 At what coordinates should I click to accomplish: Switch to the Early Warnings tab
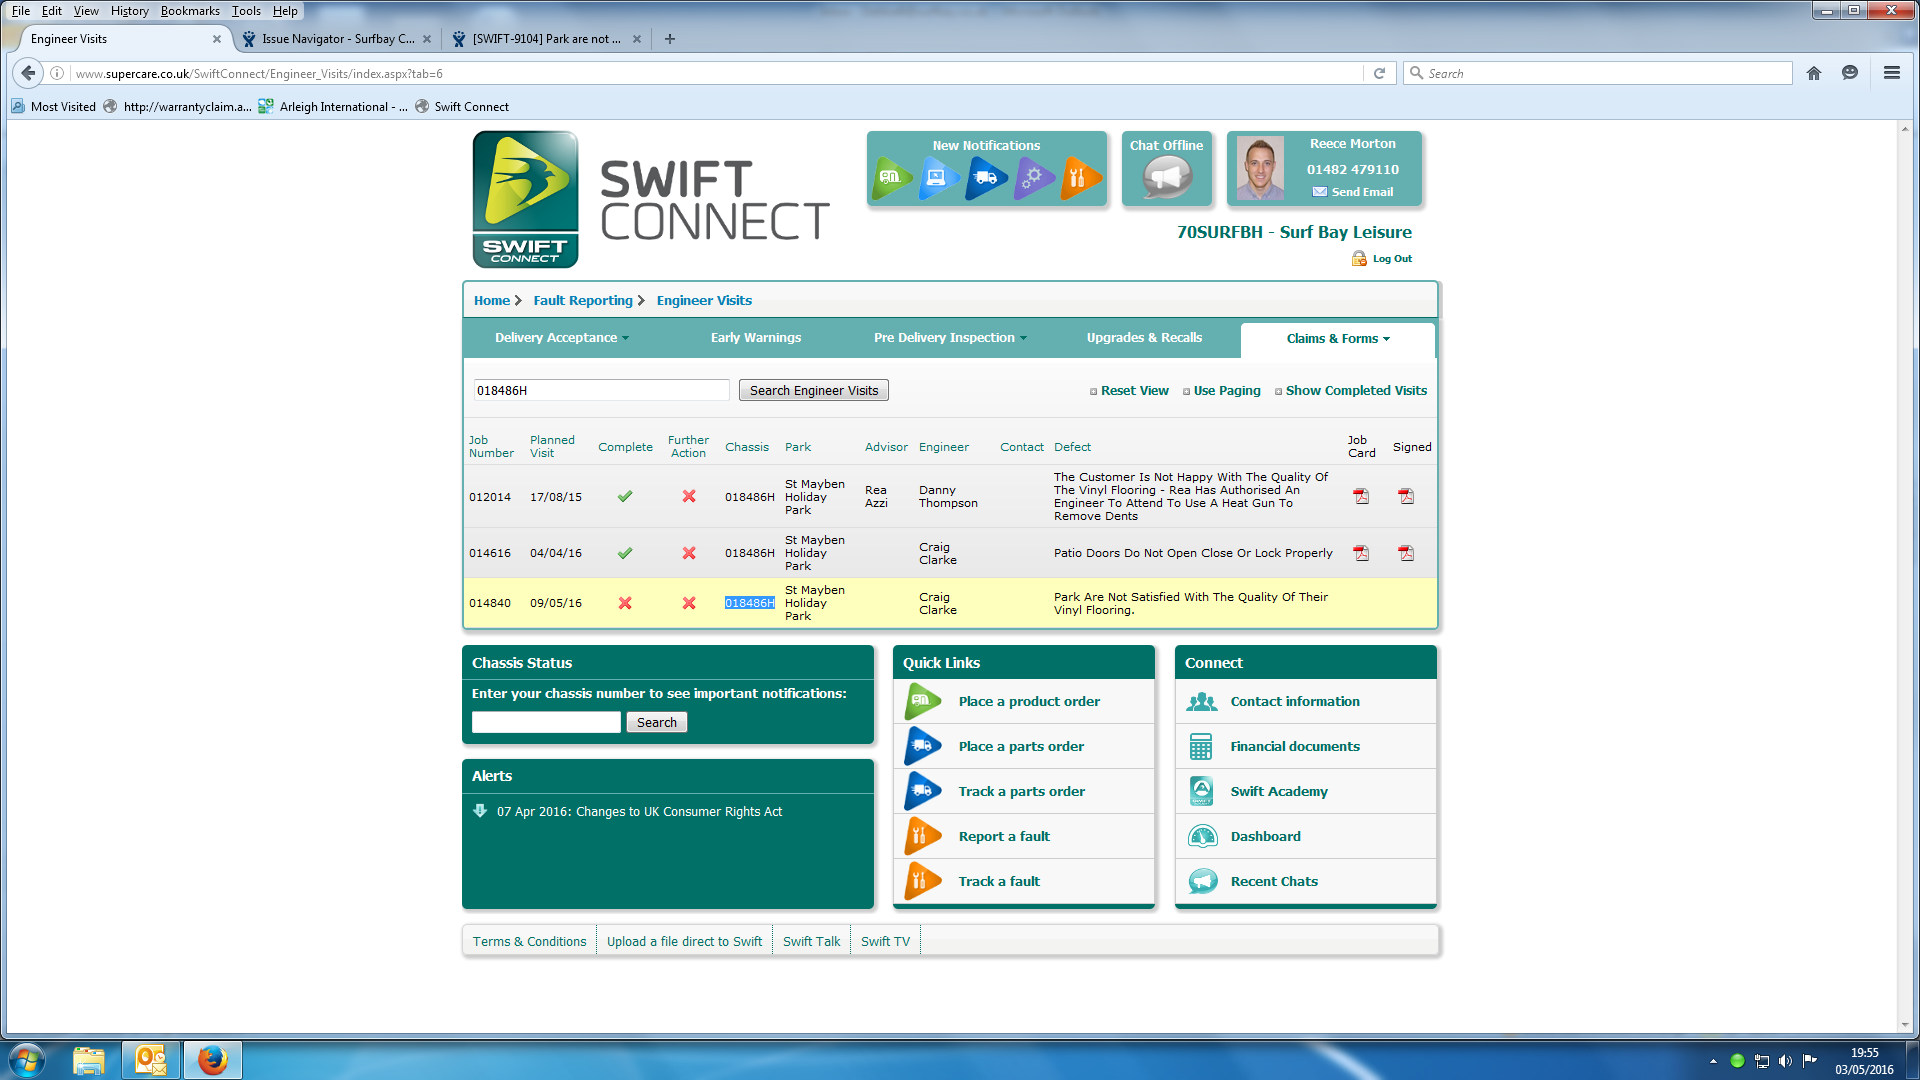click(x=755, y=338)
